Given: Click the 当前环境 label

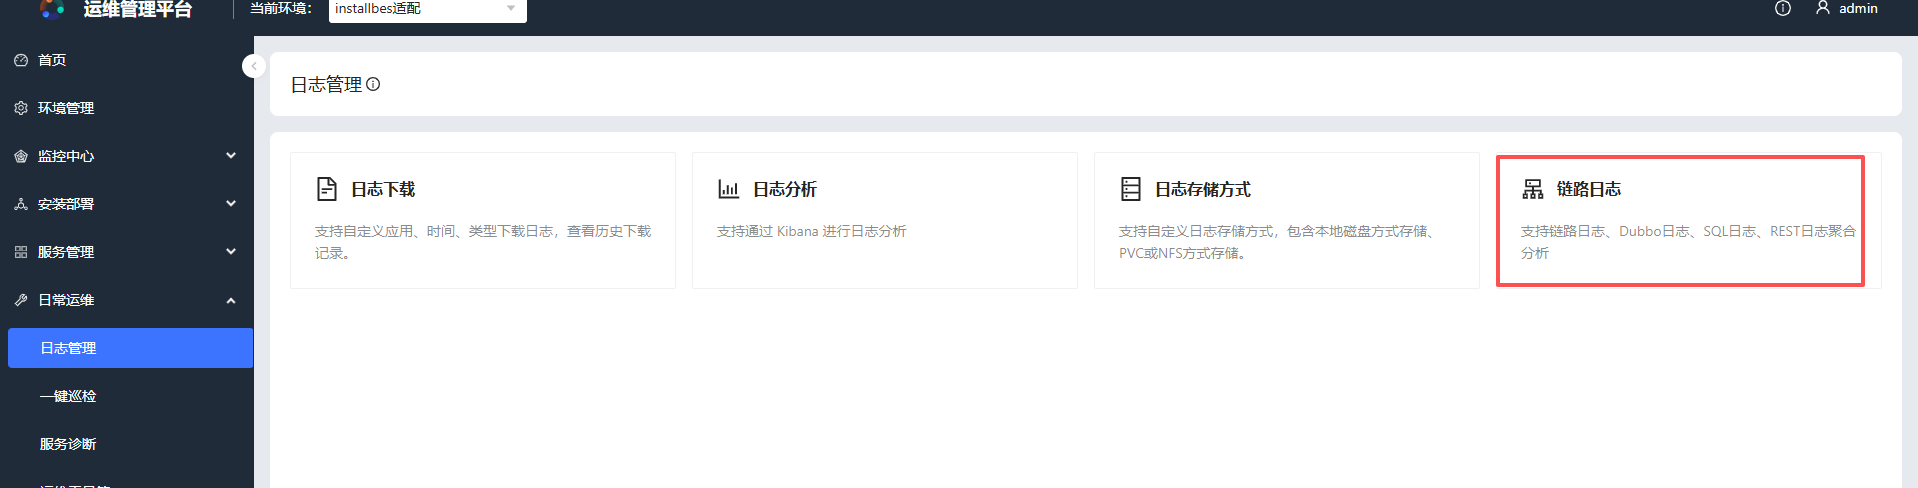Looking at the screenshot, I should tap(281, 8).
